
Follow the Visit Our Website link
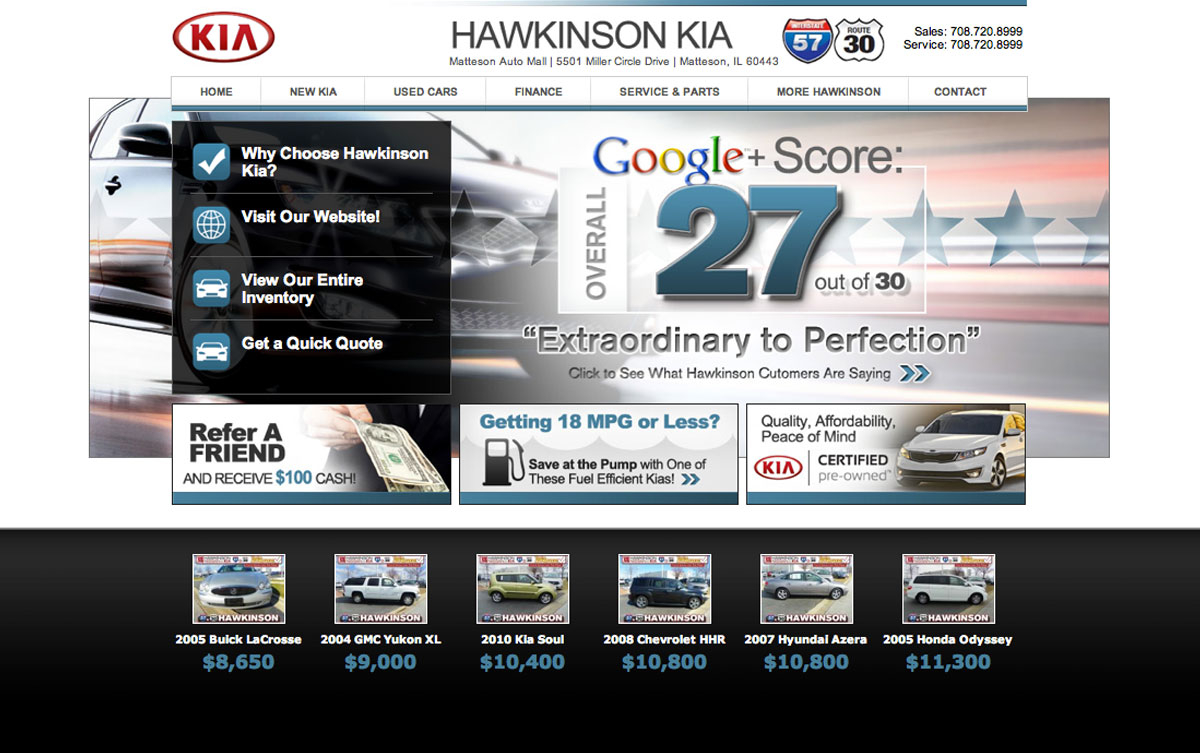(311, 217)
